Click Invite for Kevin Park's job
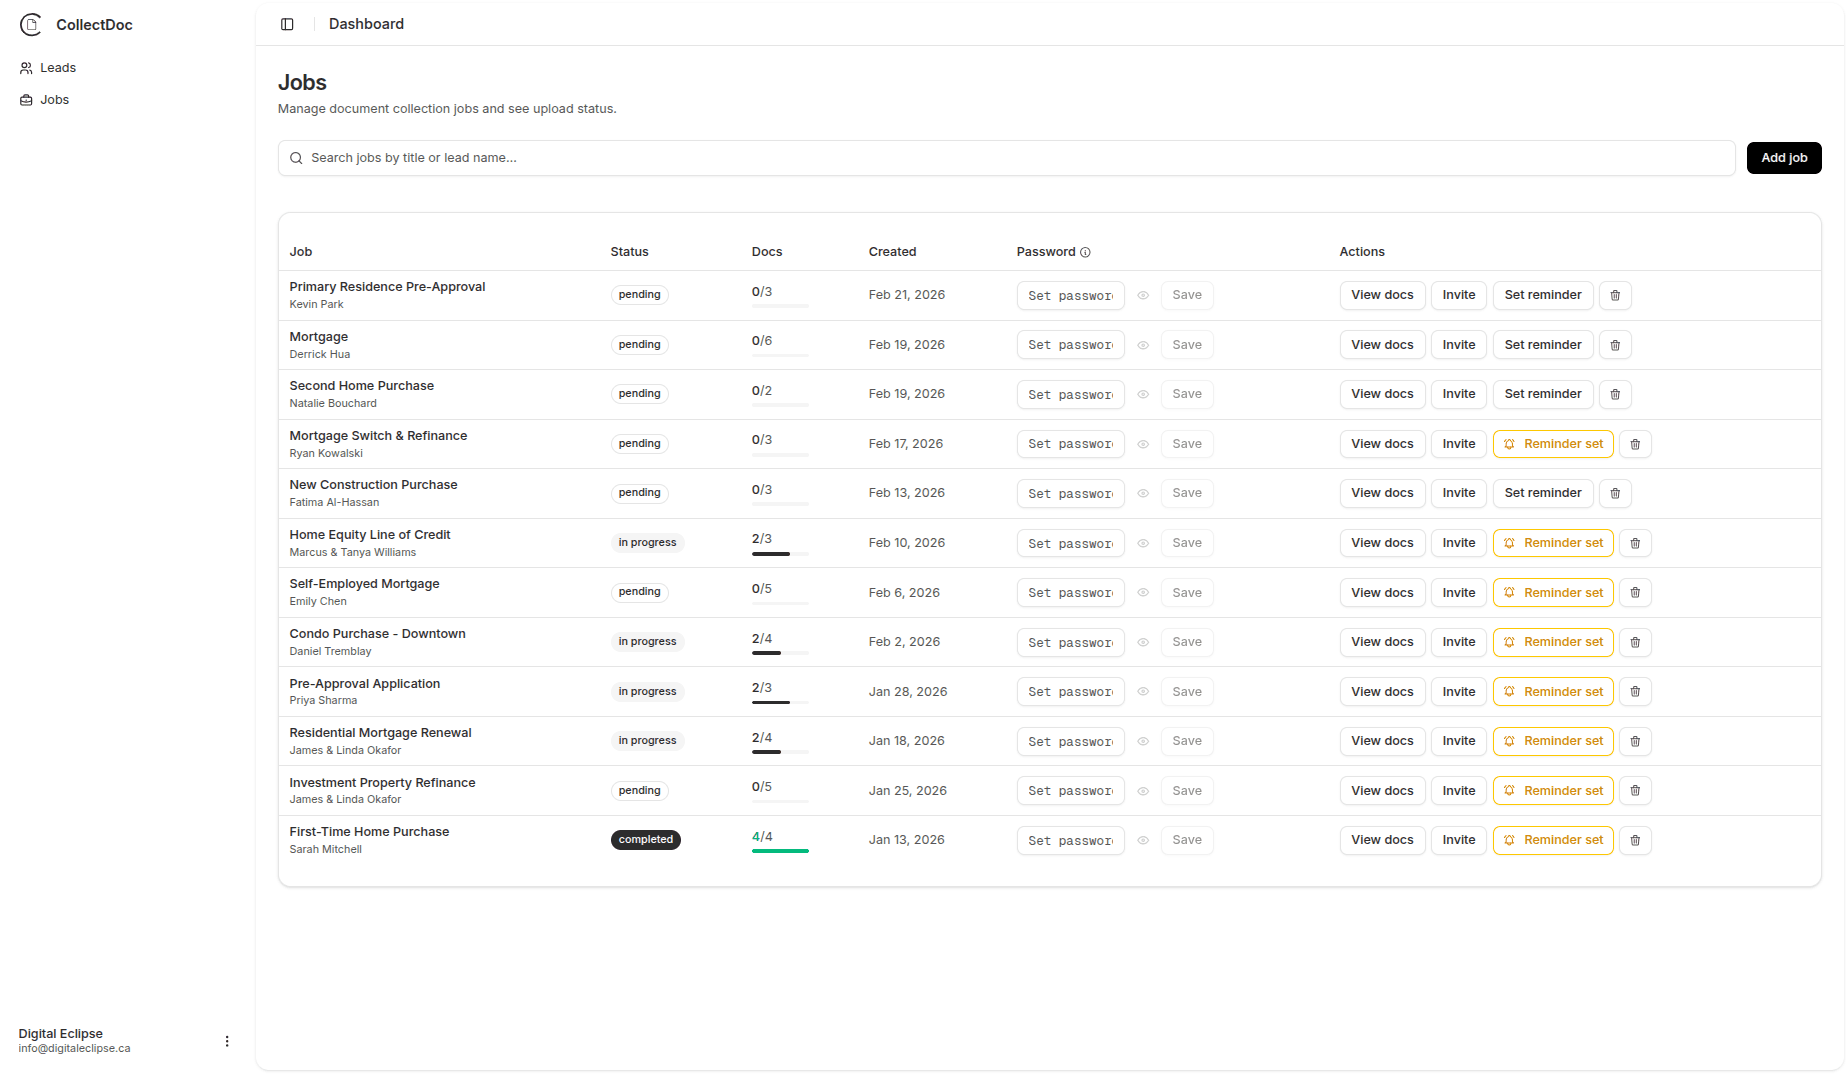The image size is (1846, 1075). [1458, 295]
